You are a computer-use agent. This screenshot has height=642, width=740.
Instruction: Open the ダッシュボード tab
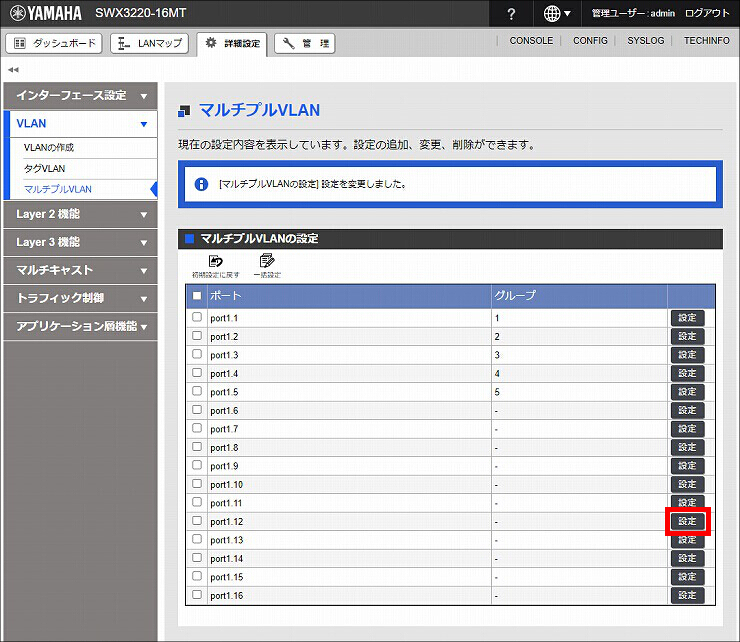(x=54, y=43)
